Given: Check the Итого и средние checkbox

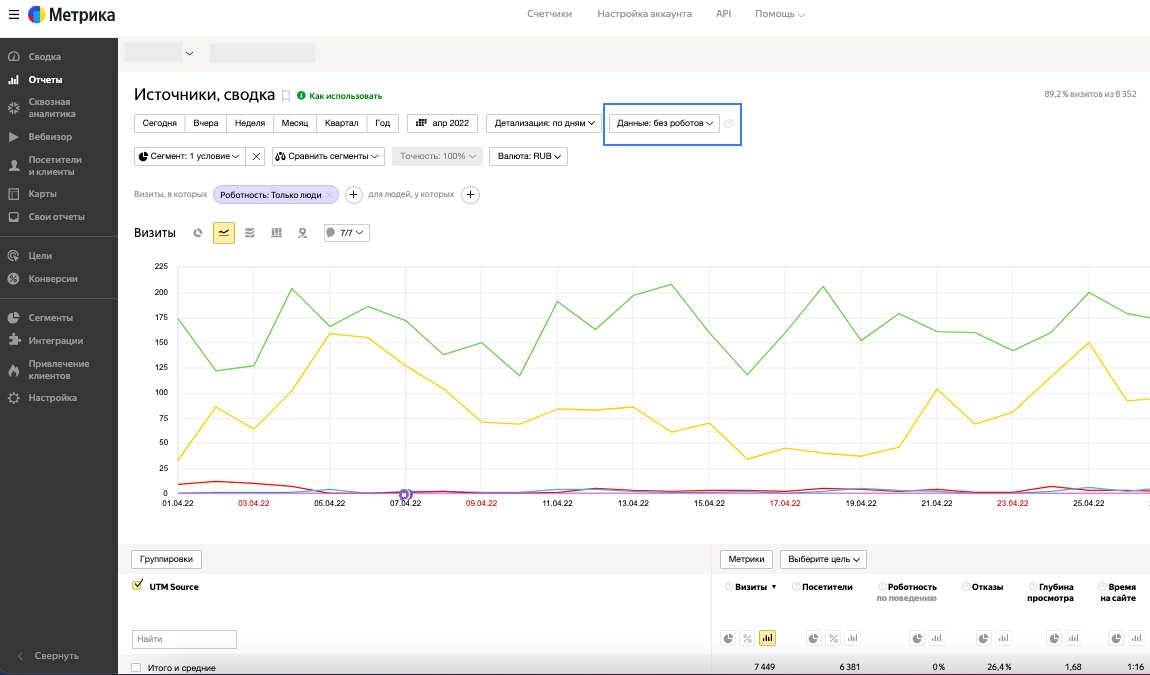Looking at the screenshot, I should (x=137, y=667).
